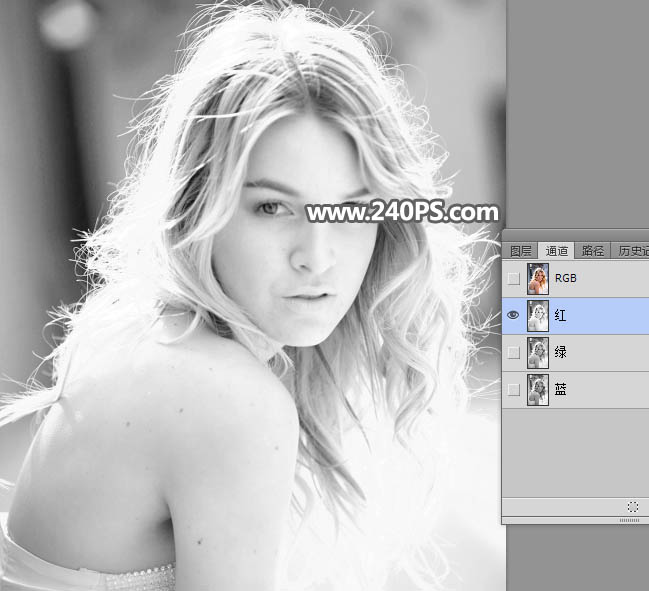This screenshot has width=649, height=591.
Task: Open the History (历史记录) panel tab
Action: (632, 251)
